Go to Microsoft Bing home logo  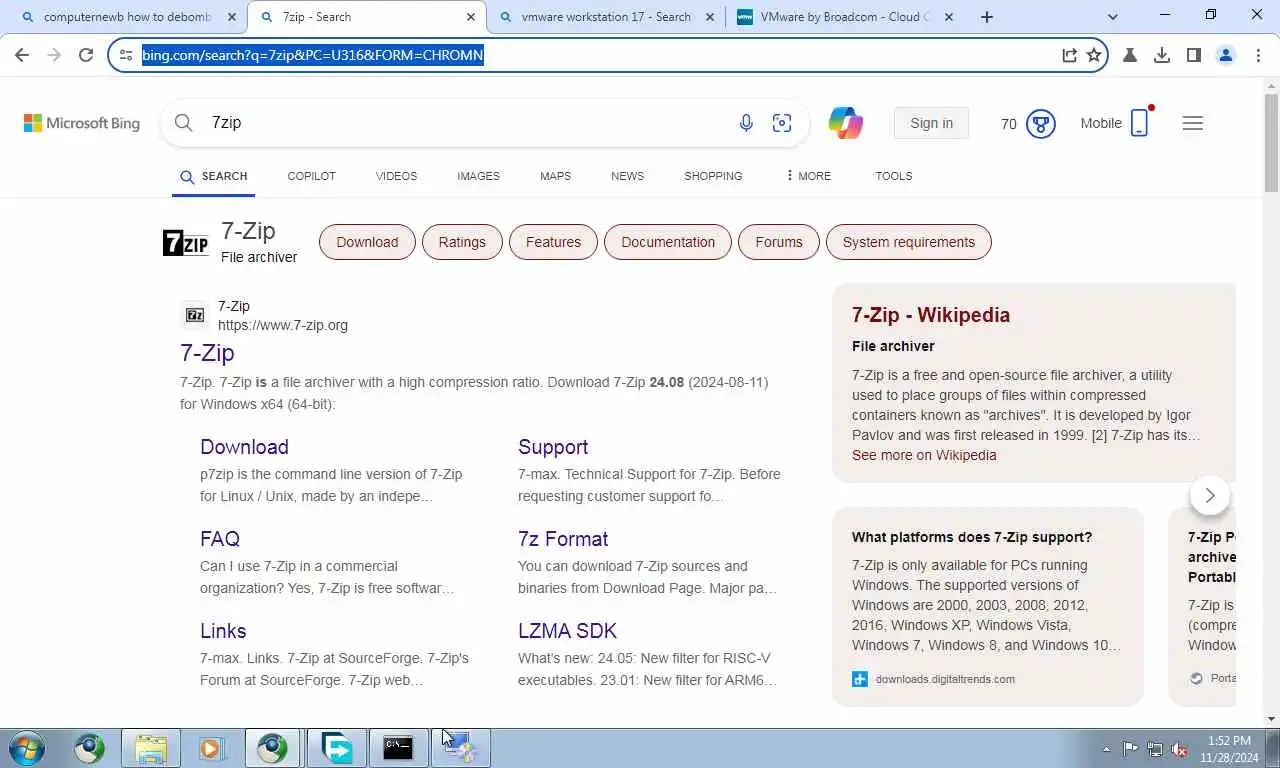click(x=82, y=123)
